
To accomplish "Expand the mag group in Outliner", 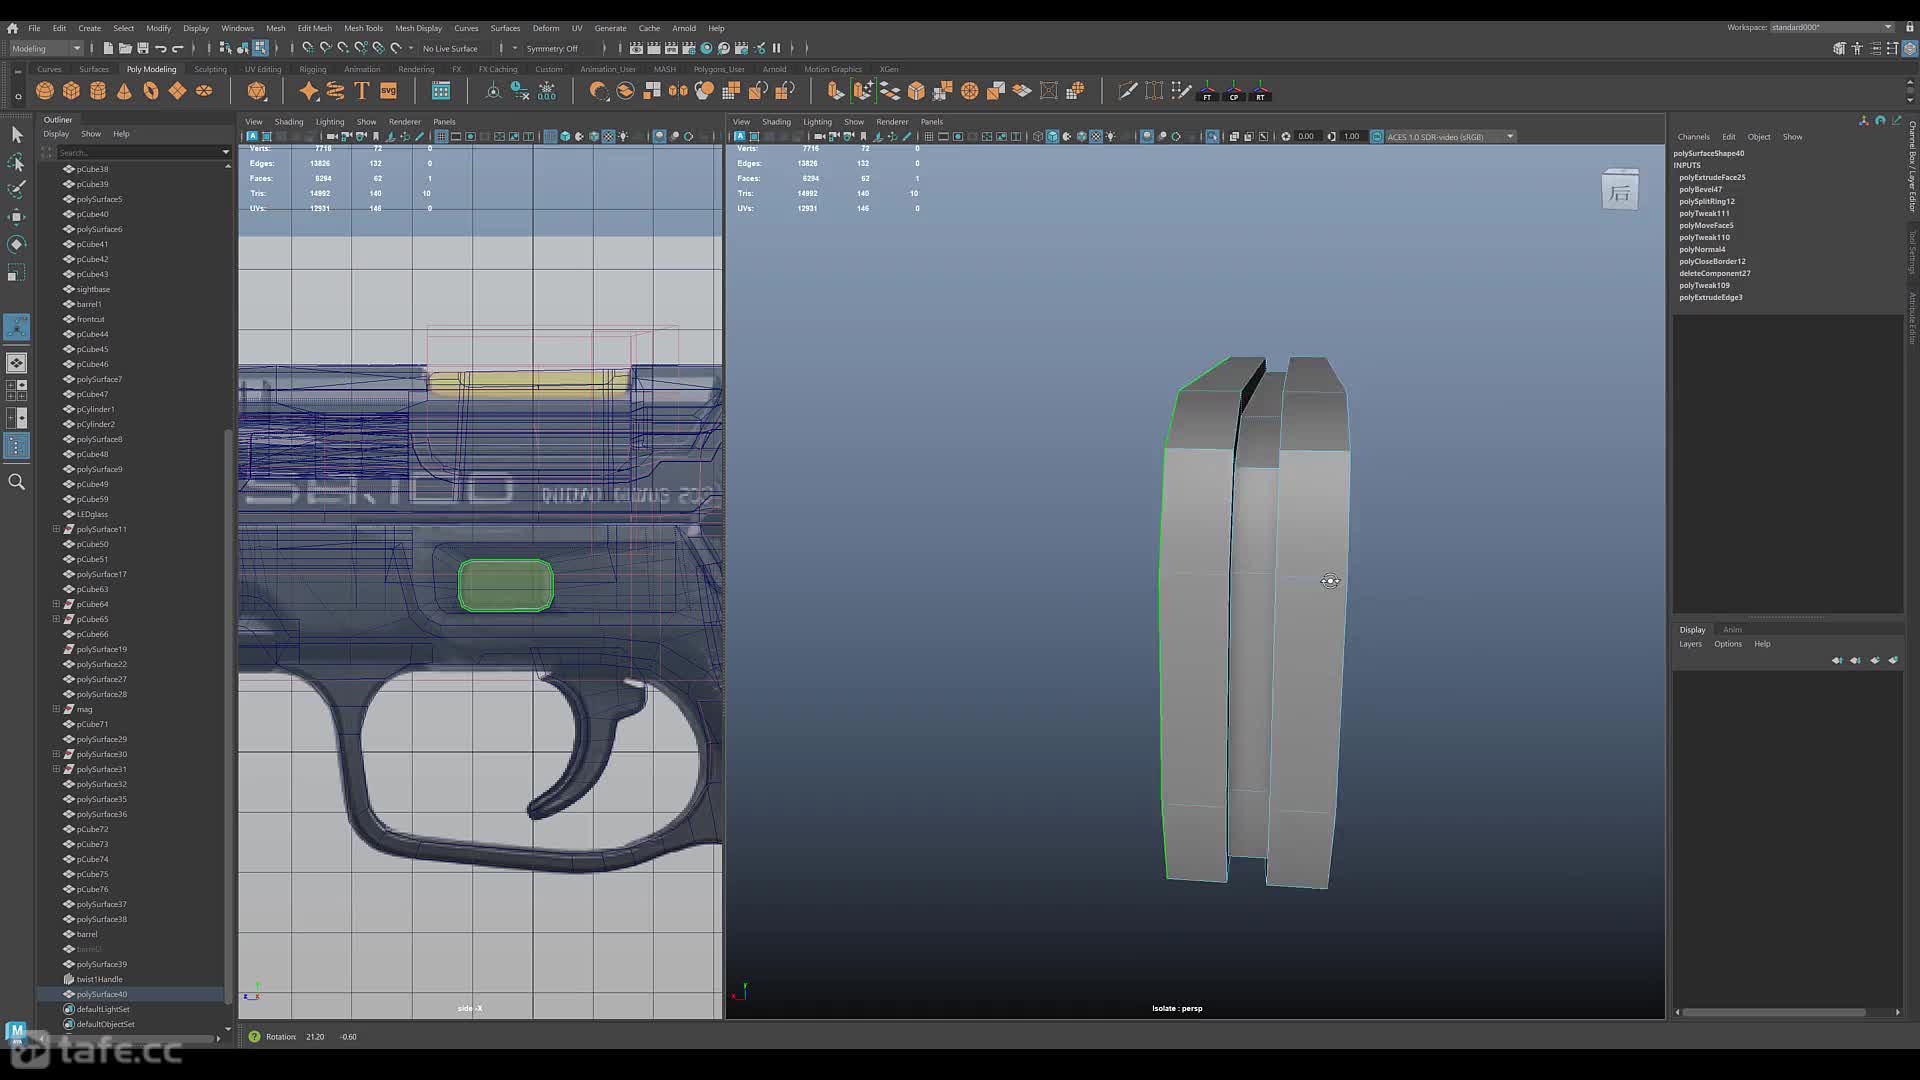I will (x=56, y=709).
